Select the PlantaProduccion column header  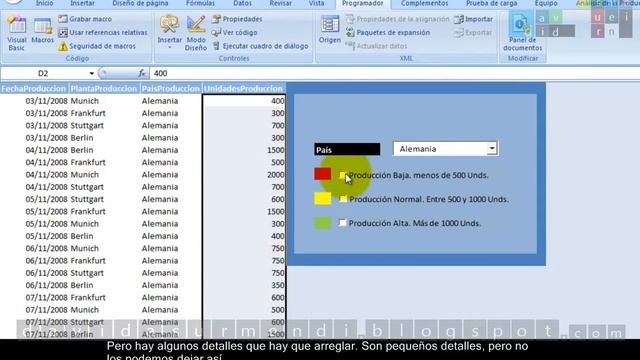[104, 89]
